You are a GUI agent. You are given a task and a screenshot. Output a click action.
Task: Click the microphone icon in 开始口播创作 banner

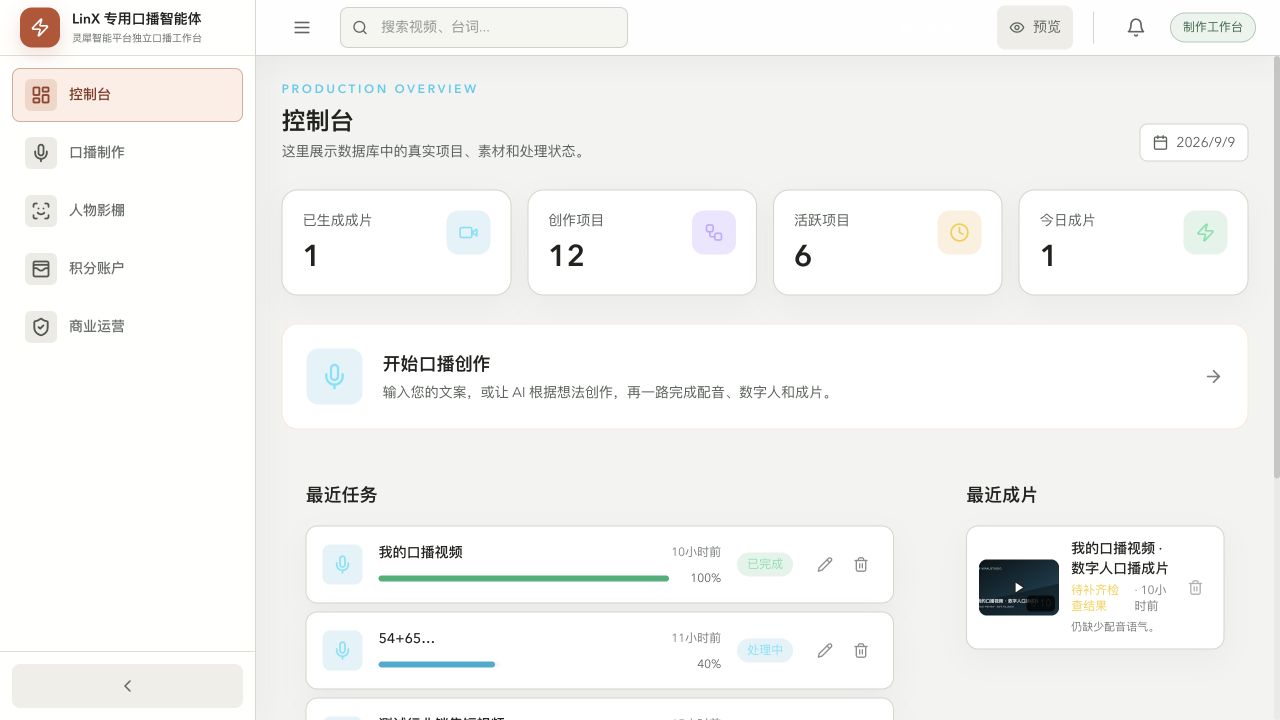pos(335,376)
